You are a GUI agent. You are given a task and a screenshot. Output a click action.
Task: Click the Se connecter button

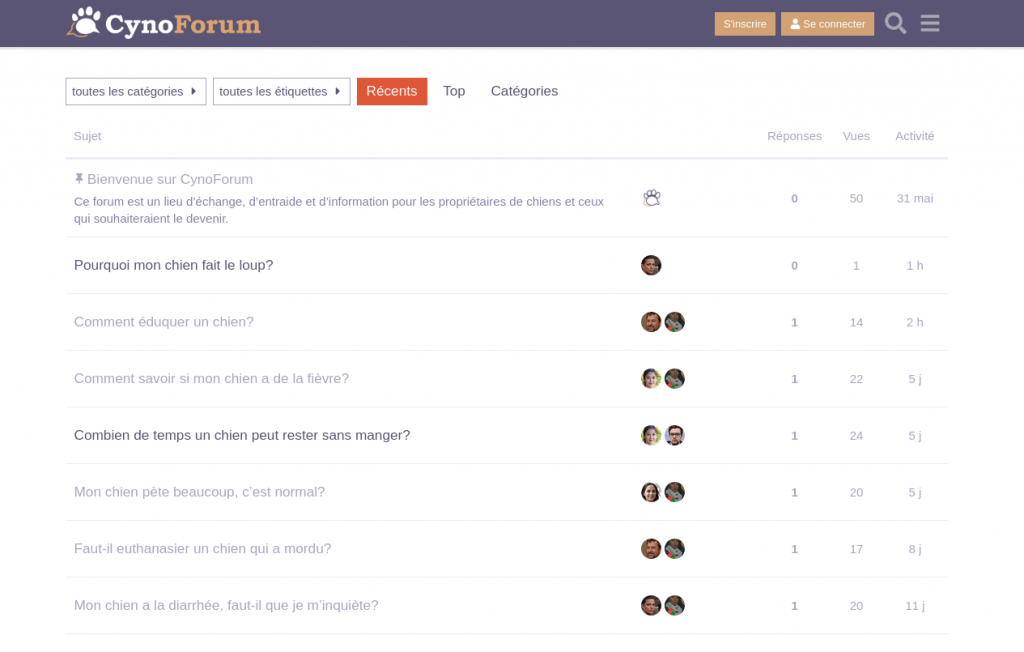[827, 24]
